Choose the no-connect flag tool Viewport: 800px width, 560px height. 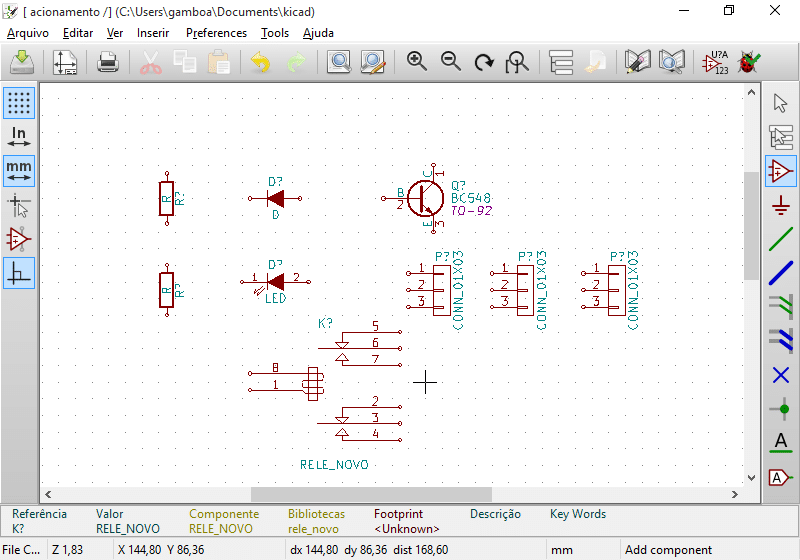[x=781, y=375]
